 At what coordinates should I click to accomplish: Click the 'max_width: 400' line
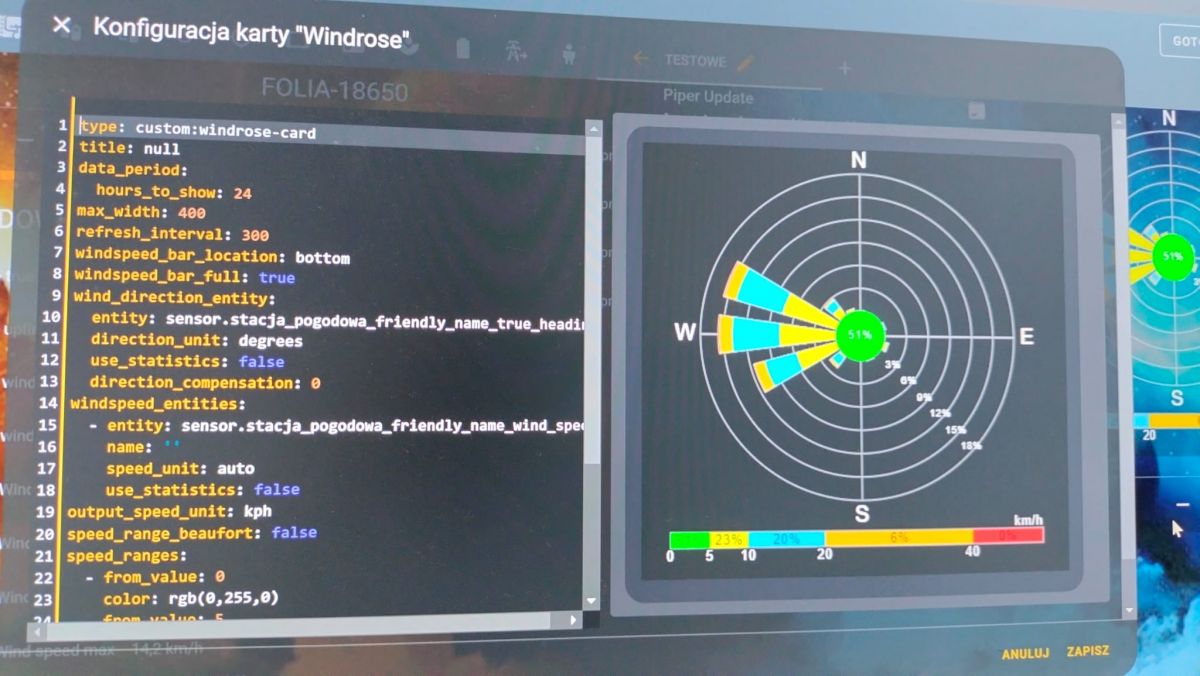coord(141,212)
